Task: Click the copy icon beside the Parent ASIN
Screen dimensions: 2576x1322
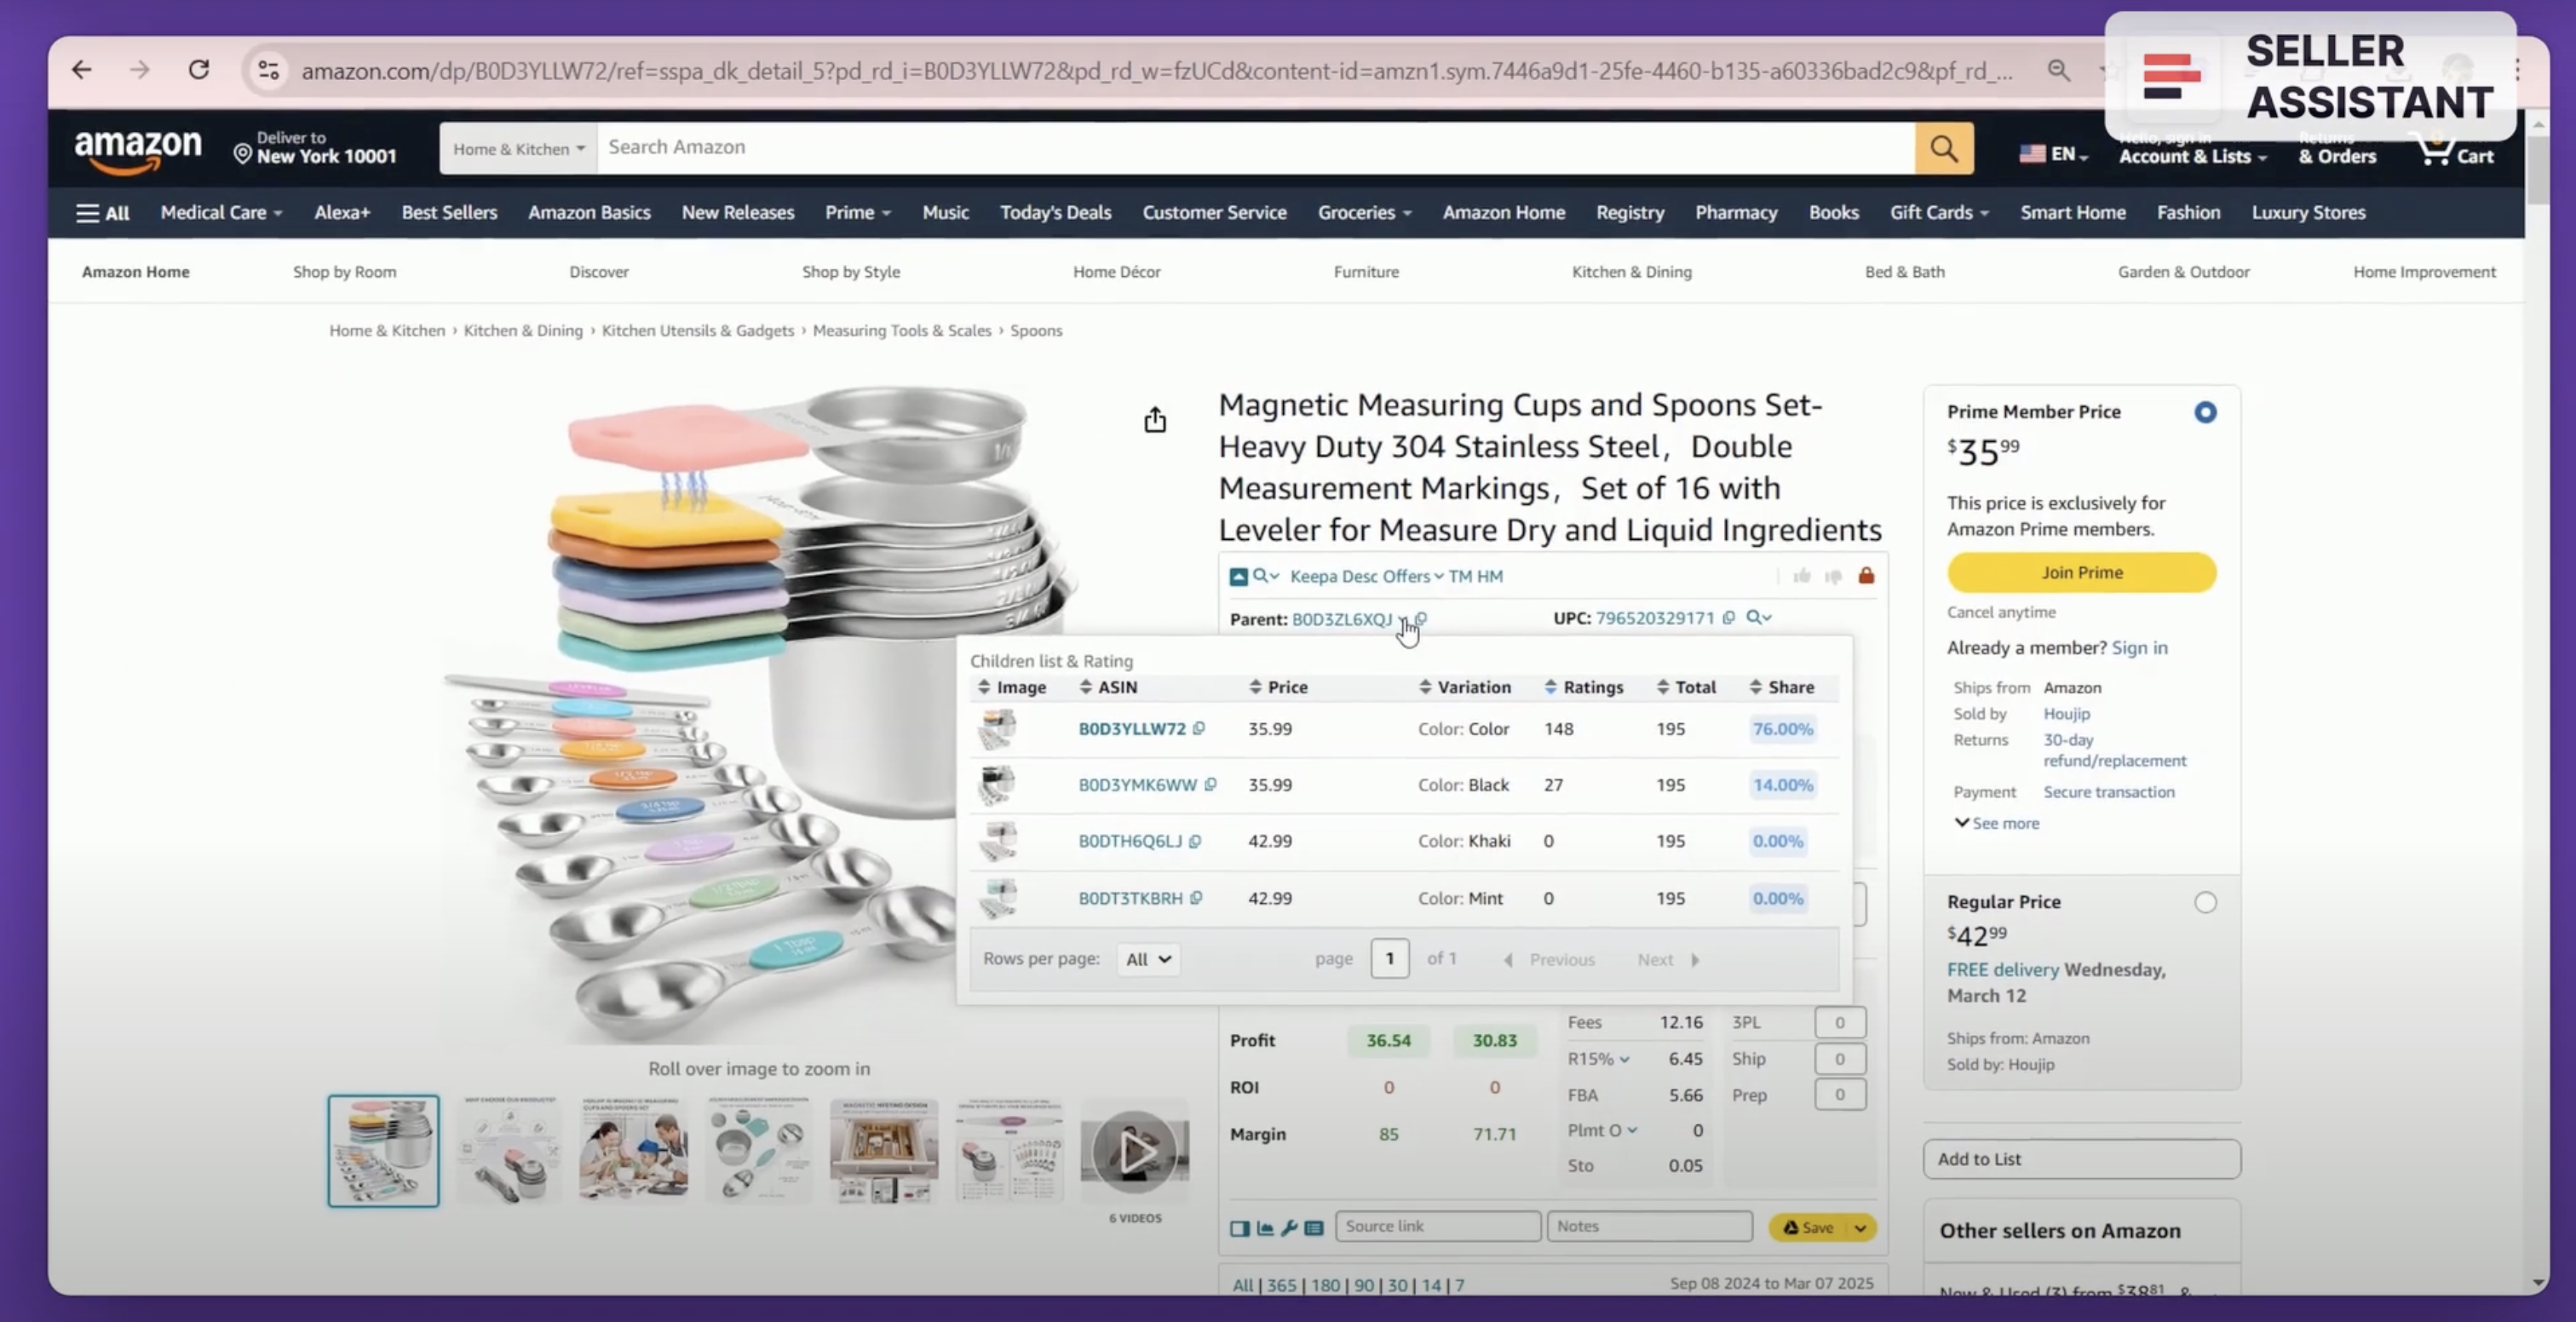Action: click(x=1422, y=618)
